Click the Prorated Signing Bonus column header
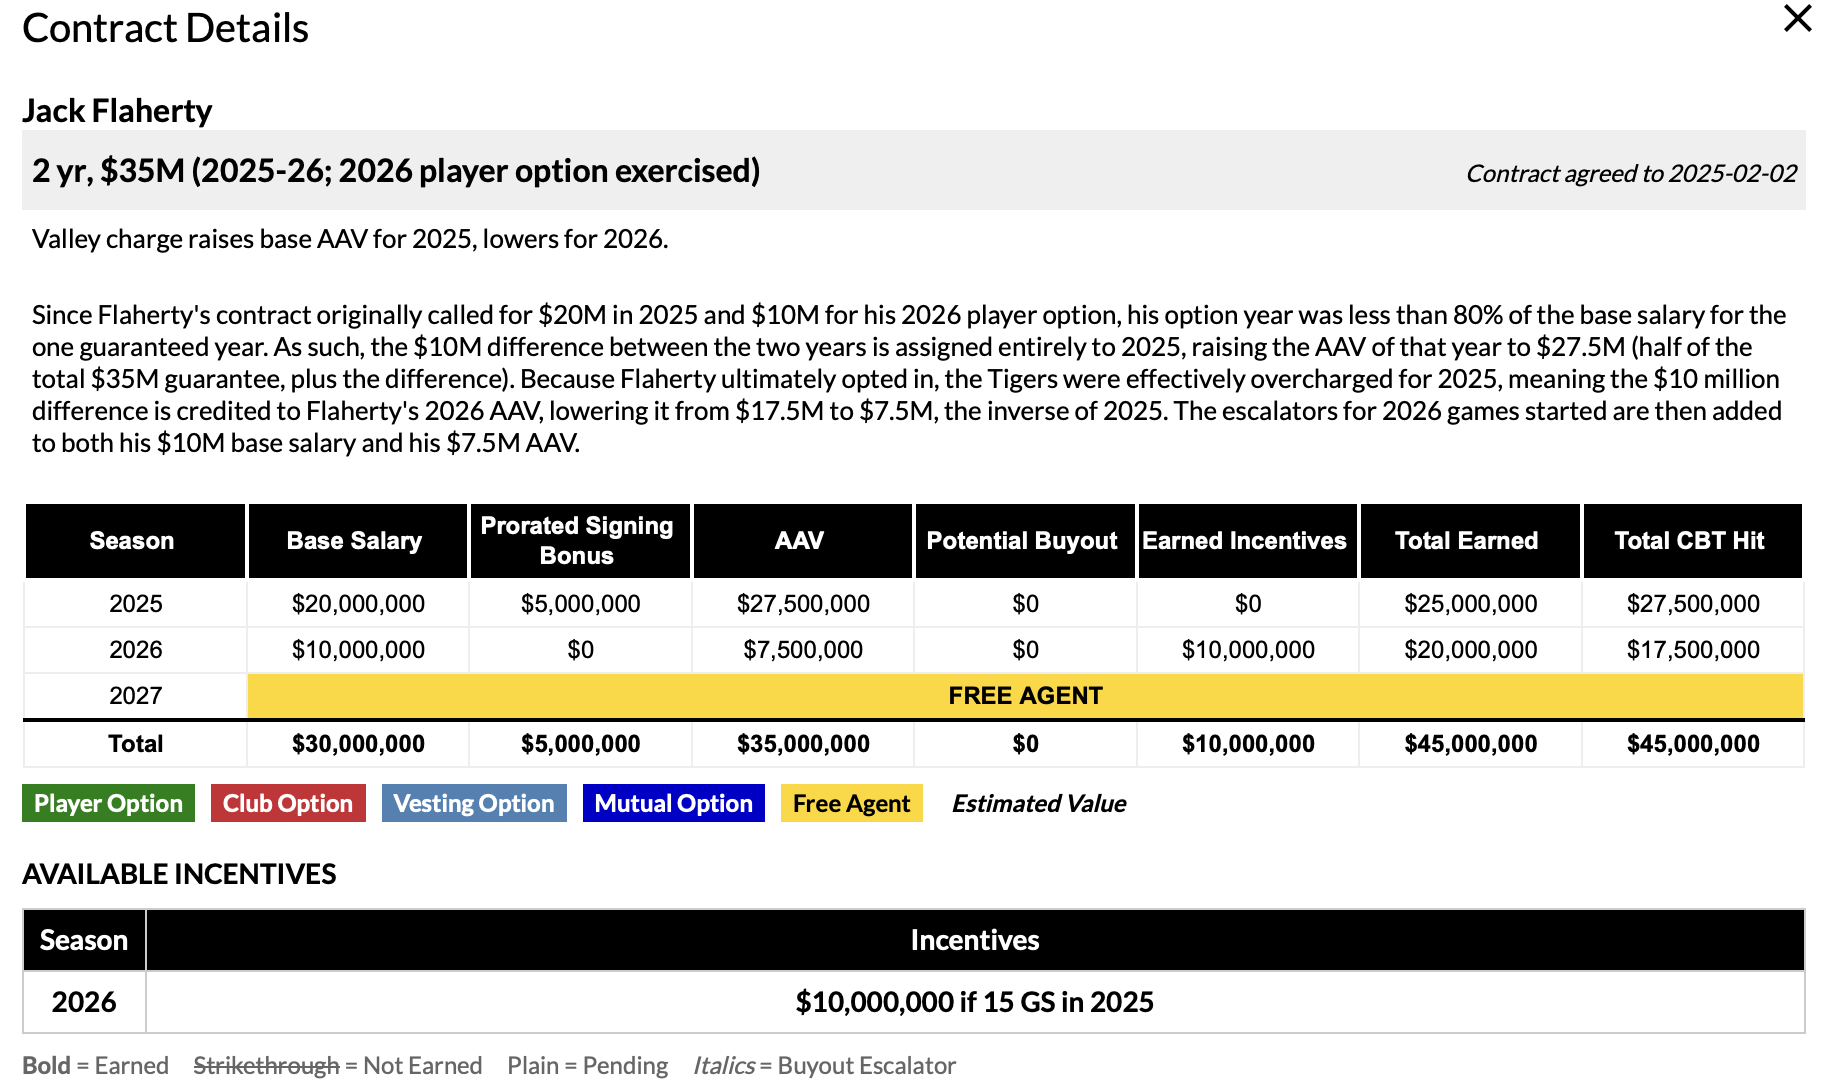 click(x=577, y=541)
